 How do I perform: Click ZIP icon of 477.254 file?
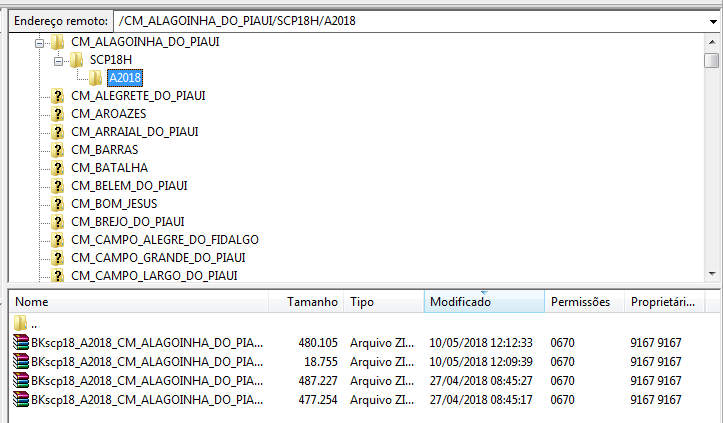21,399
